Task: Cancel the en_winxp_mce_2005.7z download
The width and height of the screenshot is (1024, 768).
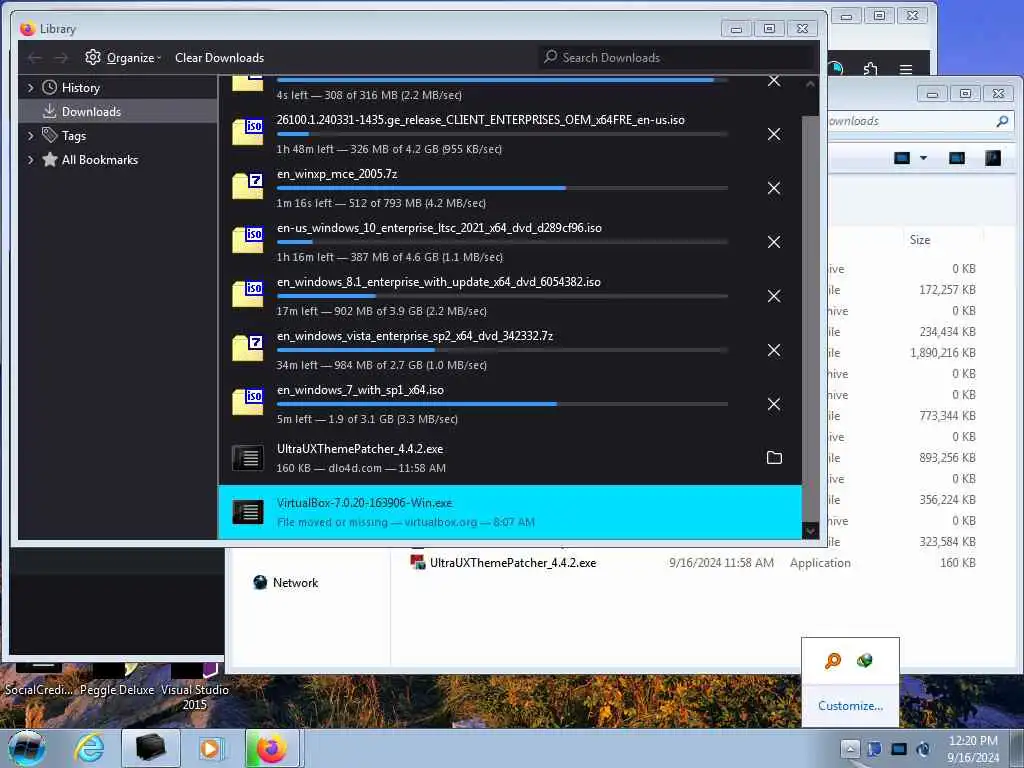Action: click(x=774, y=188)
